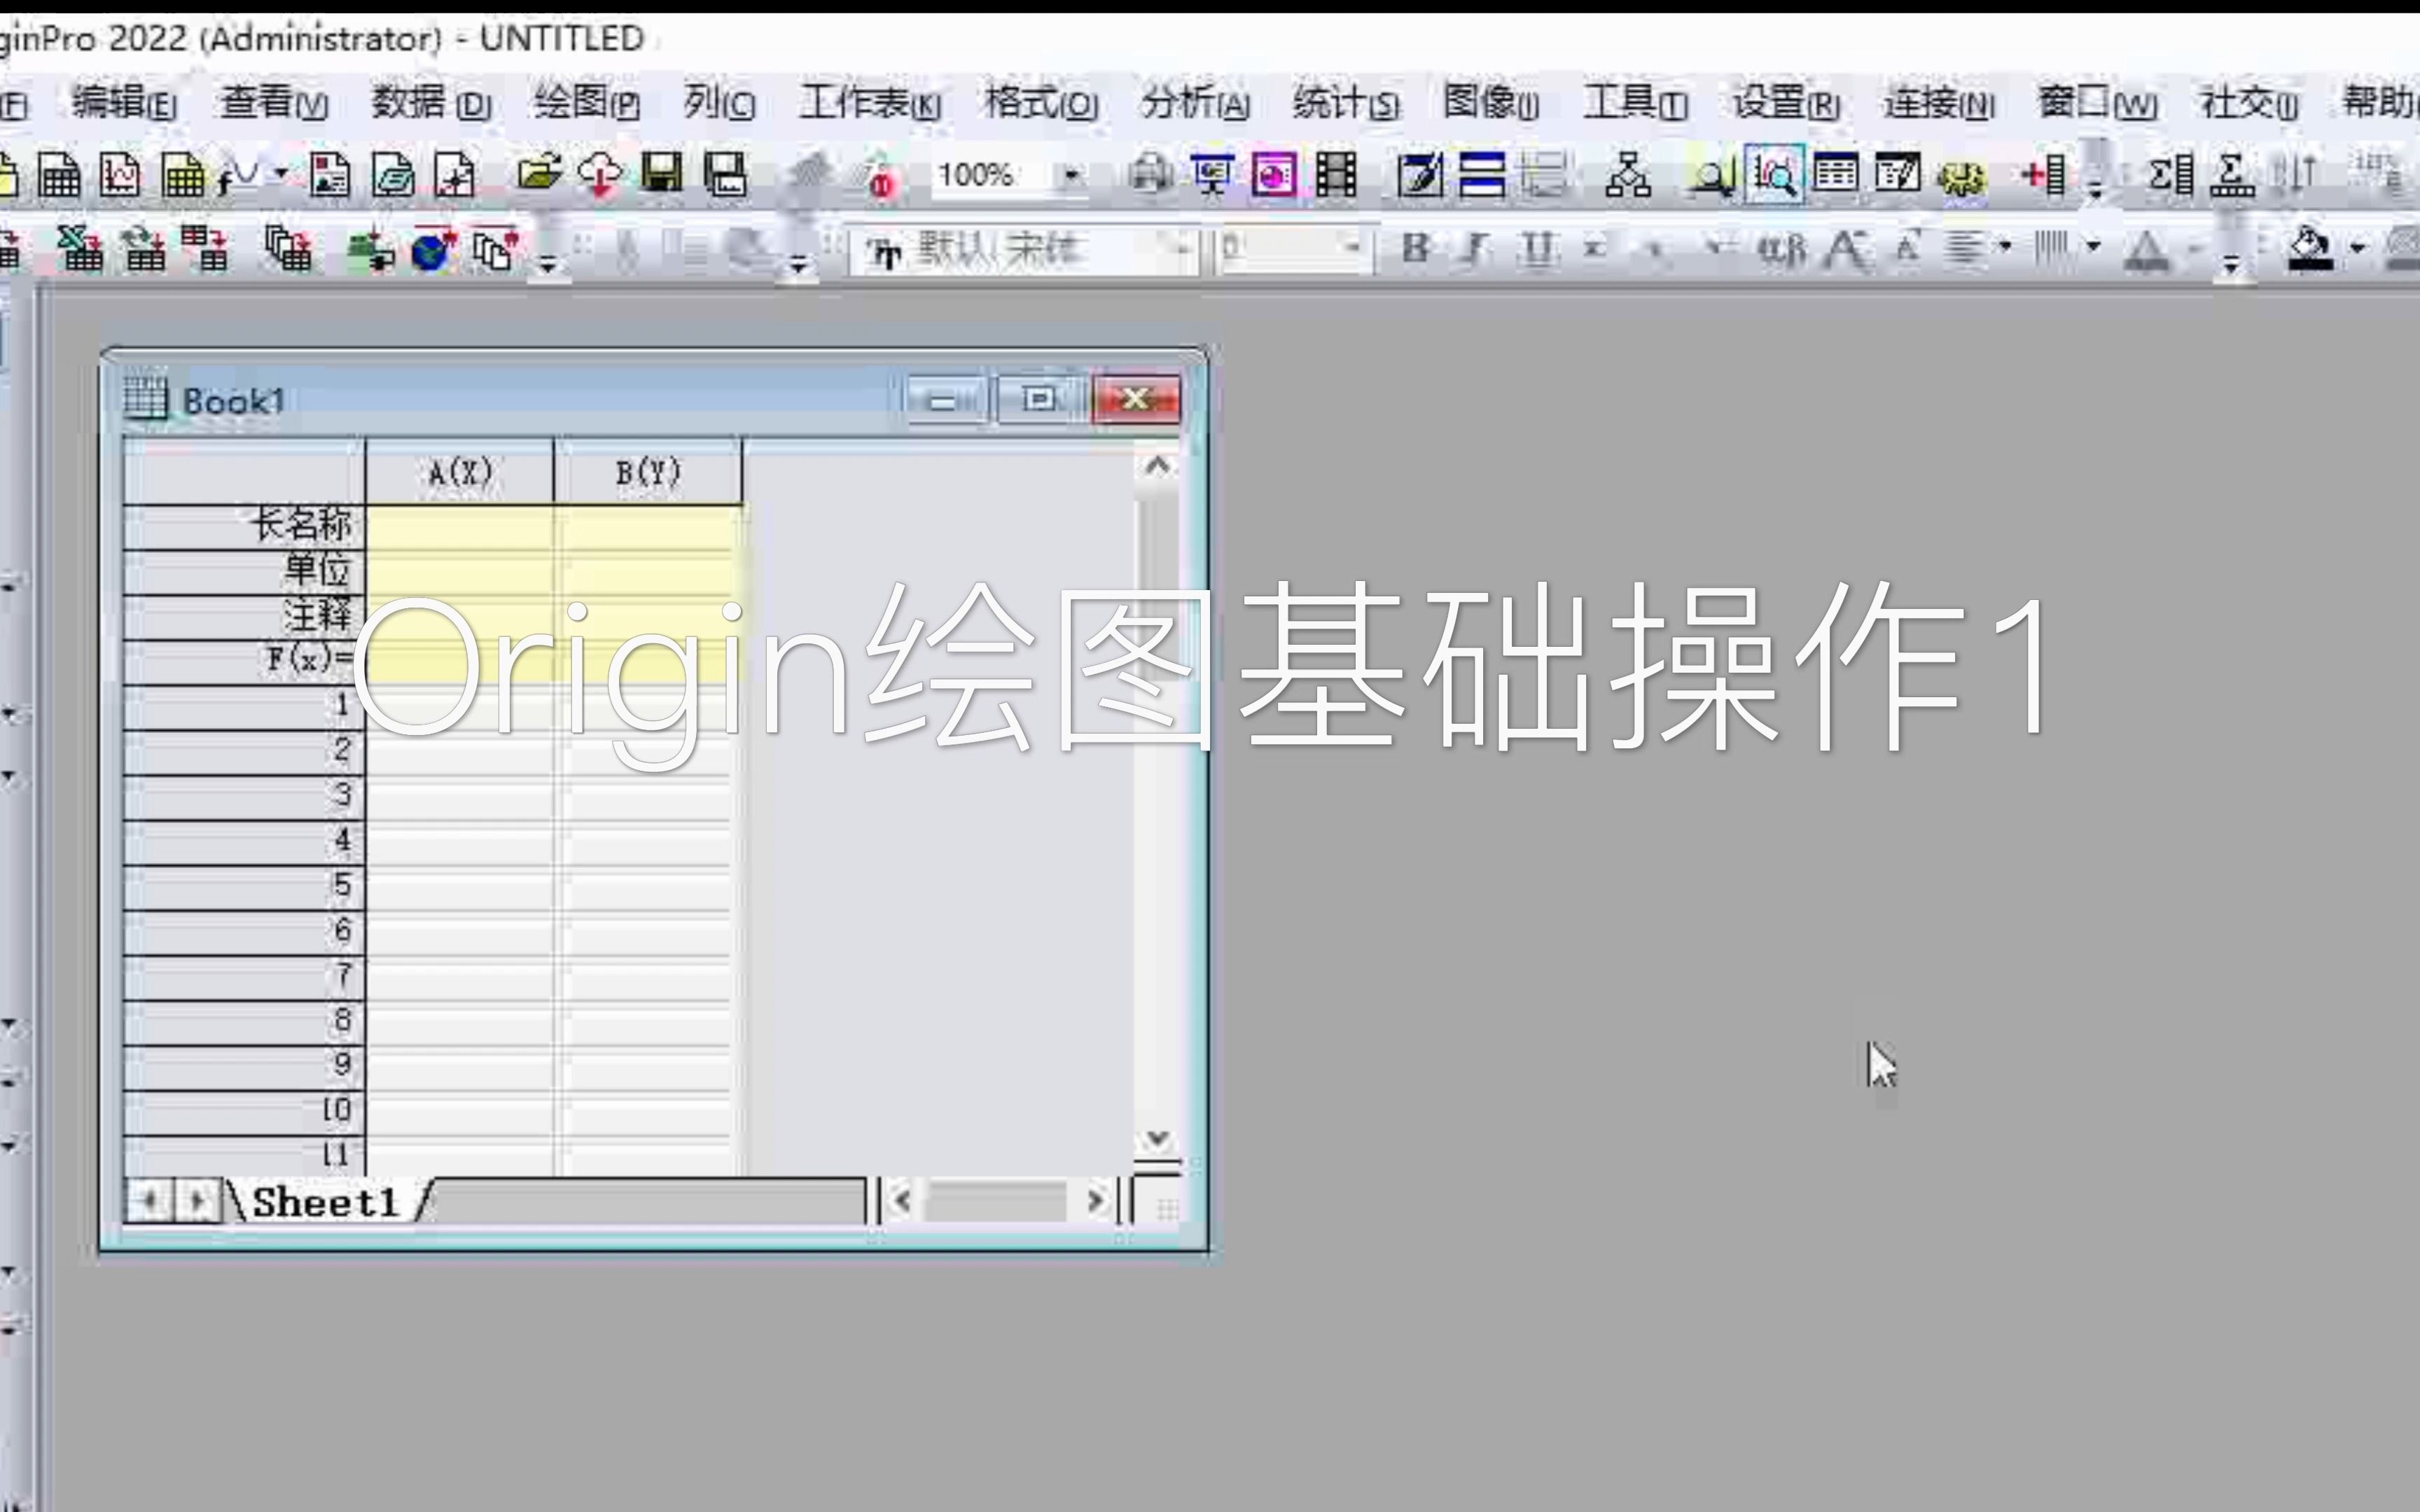Image resolution: width=2420 pixels, height=1512 pixels.
Task: Click the increase font size icon
Action: (1846, 248)
